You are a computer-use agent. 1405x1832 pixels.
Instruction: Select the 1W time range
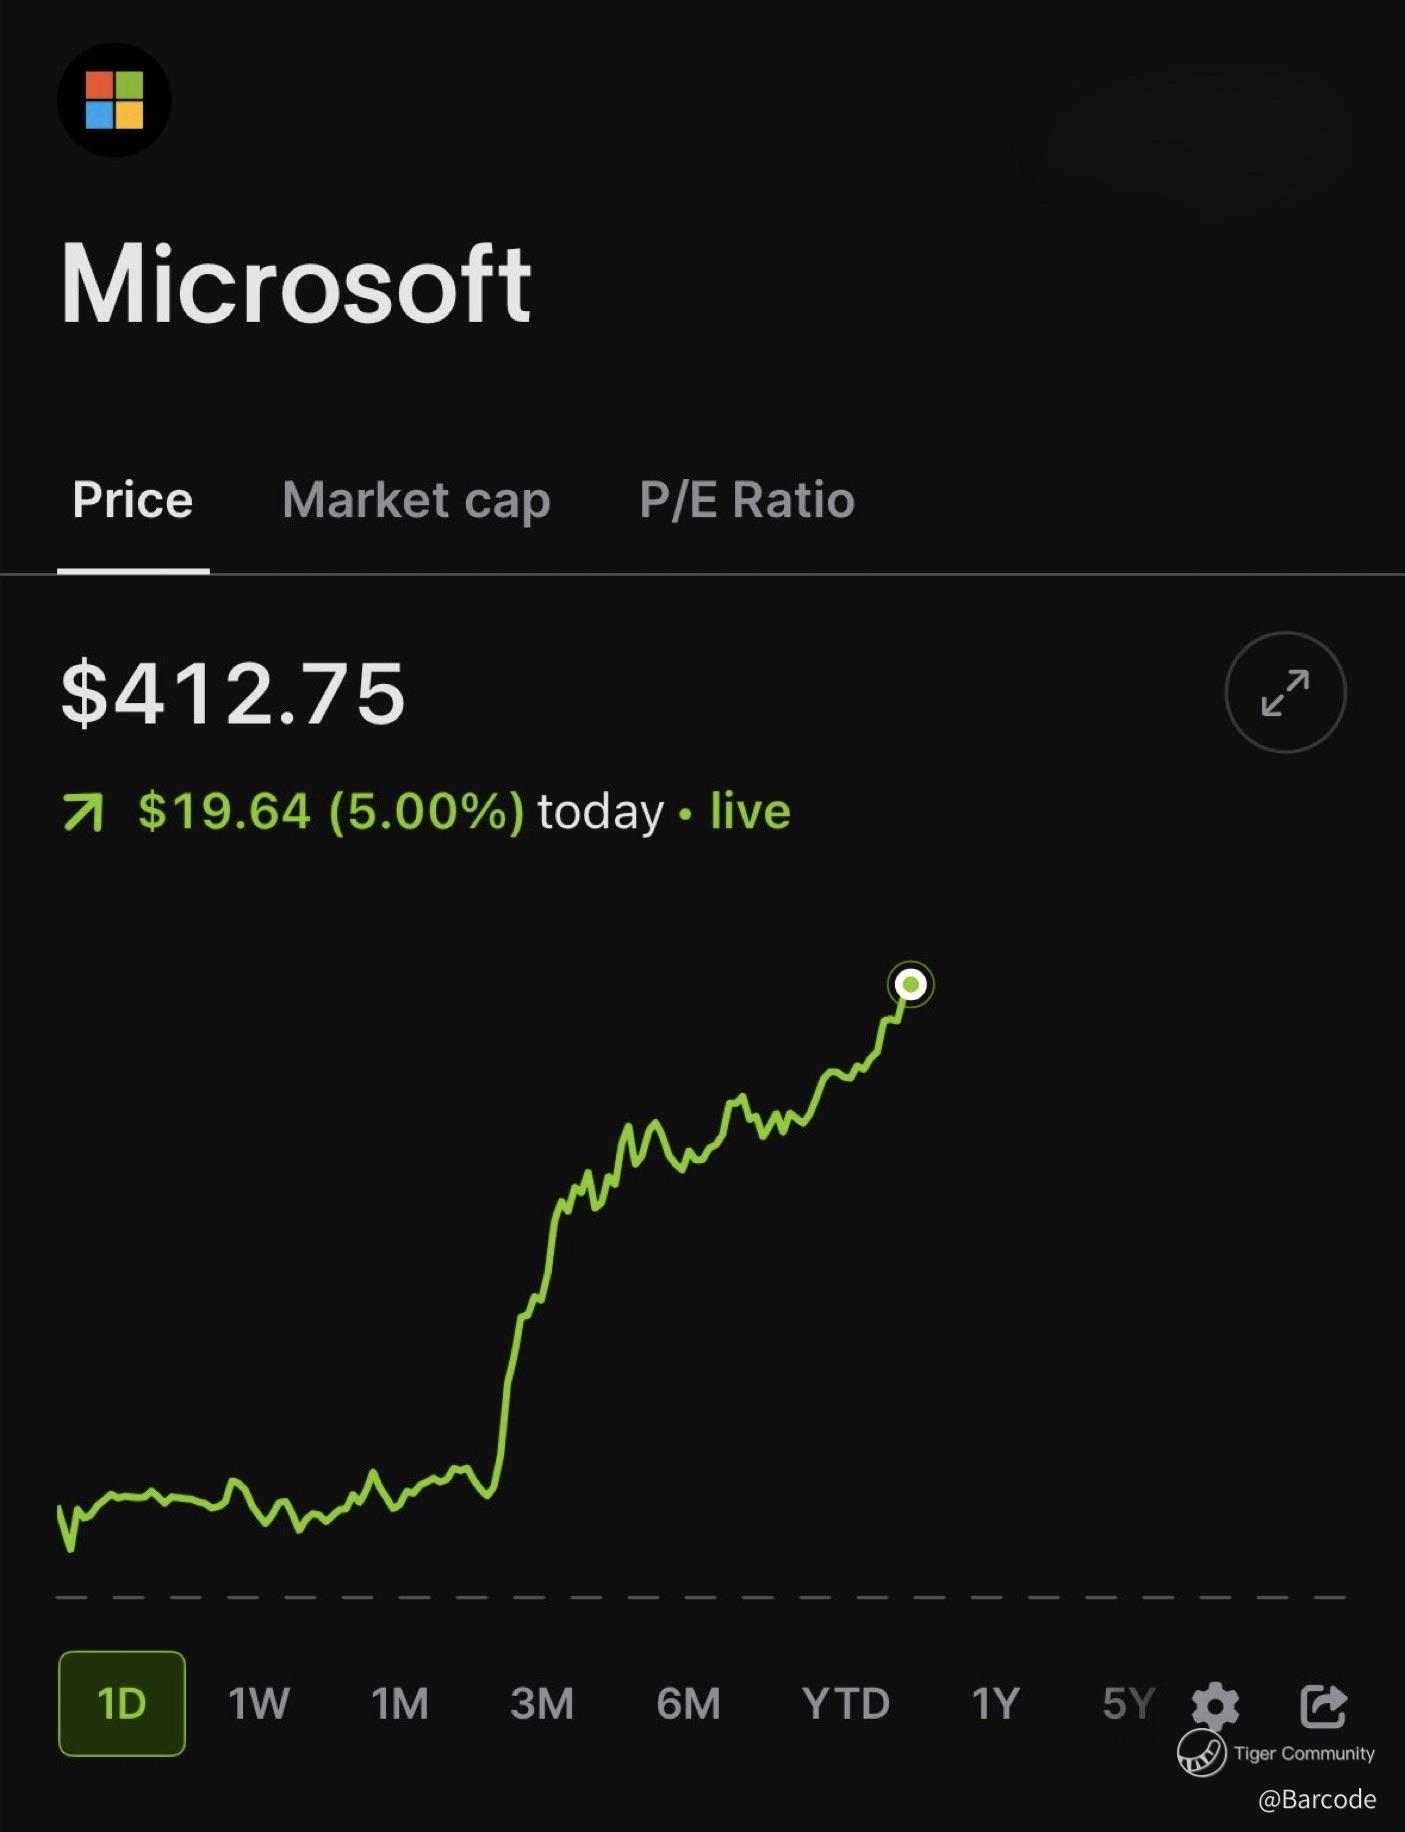[259, 1704]
